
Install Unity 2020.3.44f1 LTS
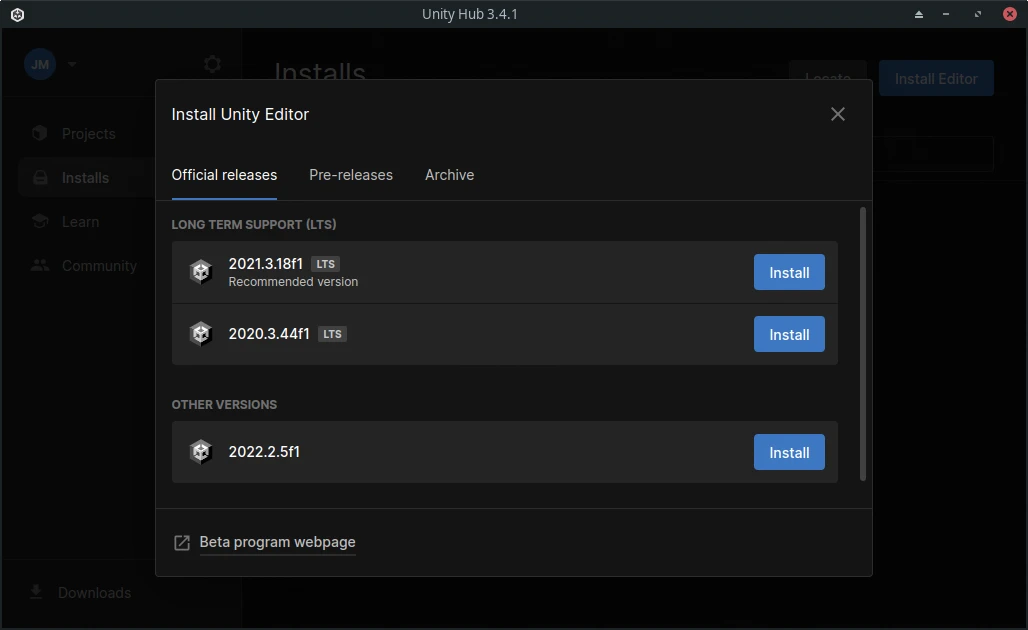(x=789, y=334)
